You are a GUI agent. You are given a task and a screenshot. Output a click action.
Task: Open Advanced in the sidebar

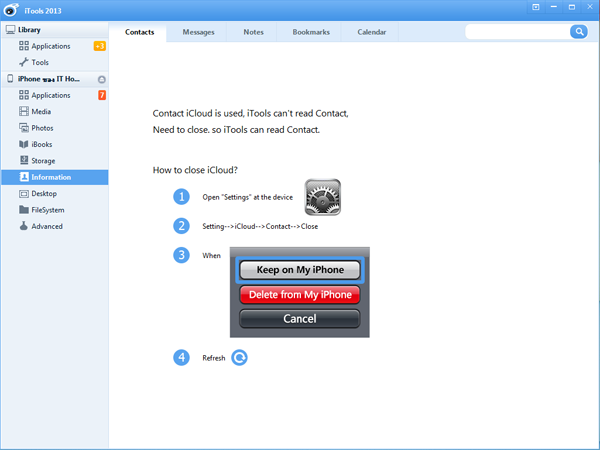tap(46, 226)
